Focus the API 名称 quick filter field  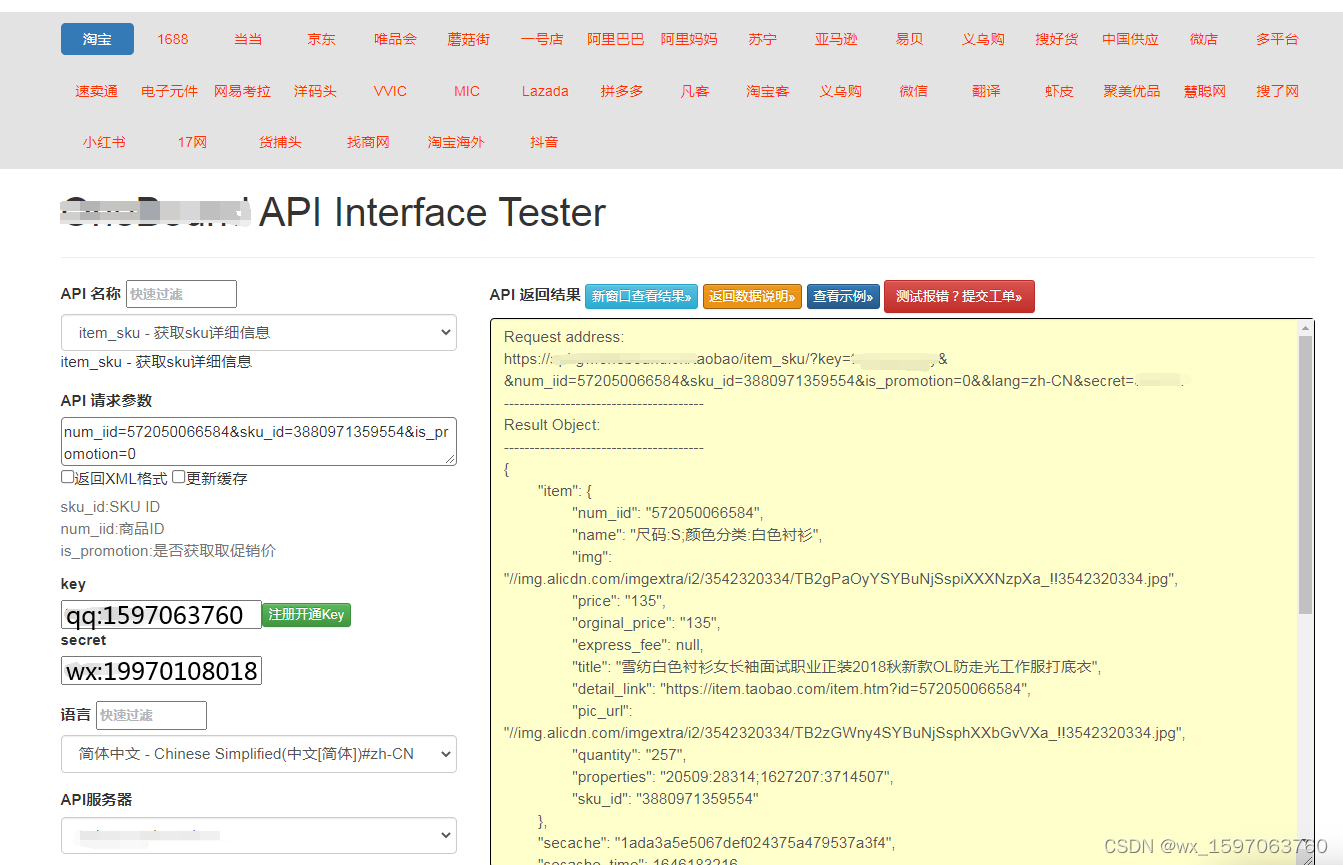click(181, 294)
